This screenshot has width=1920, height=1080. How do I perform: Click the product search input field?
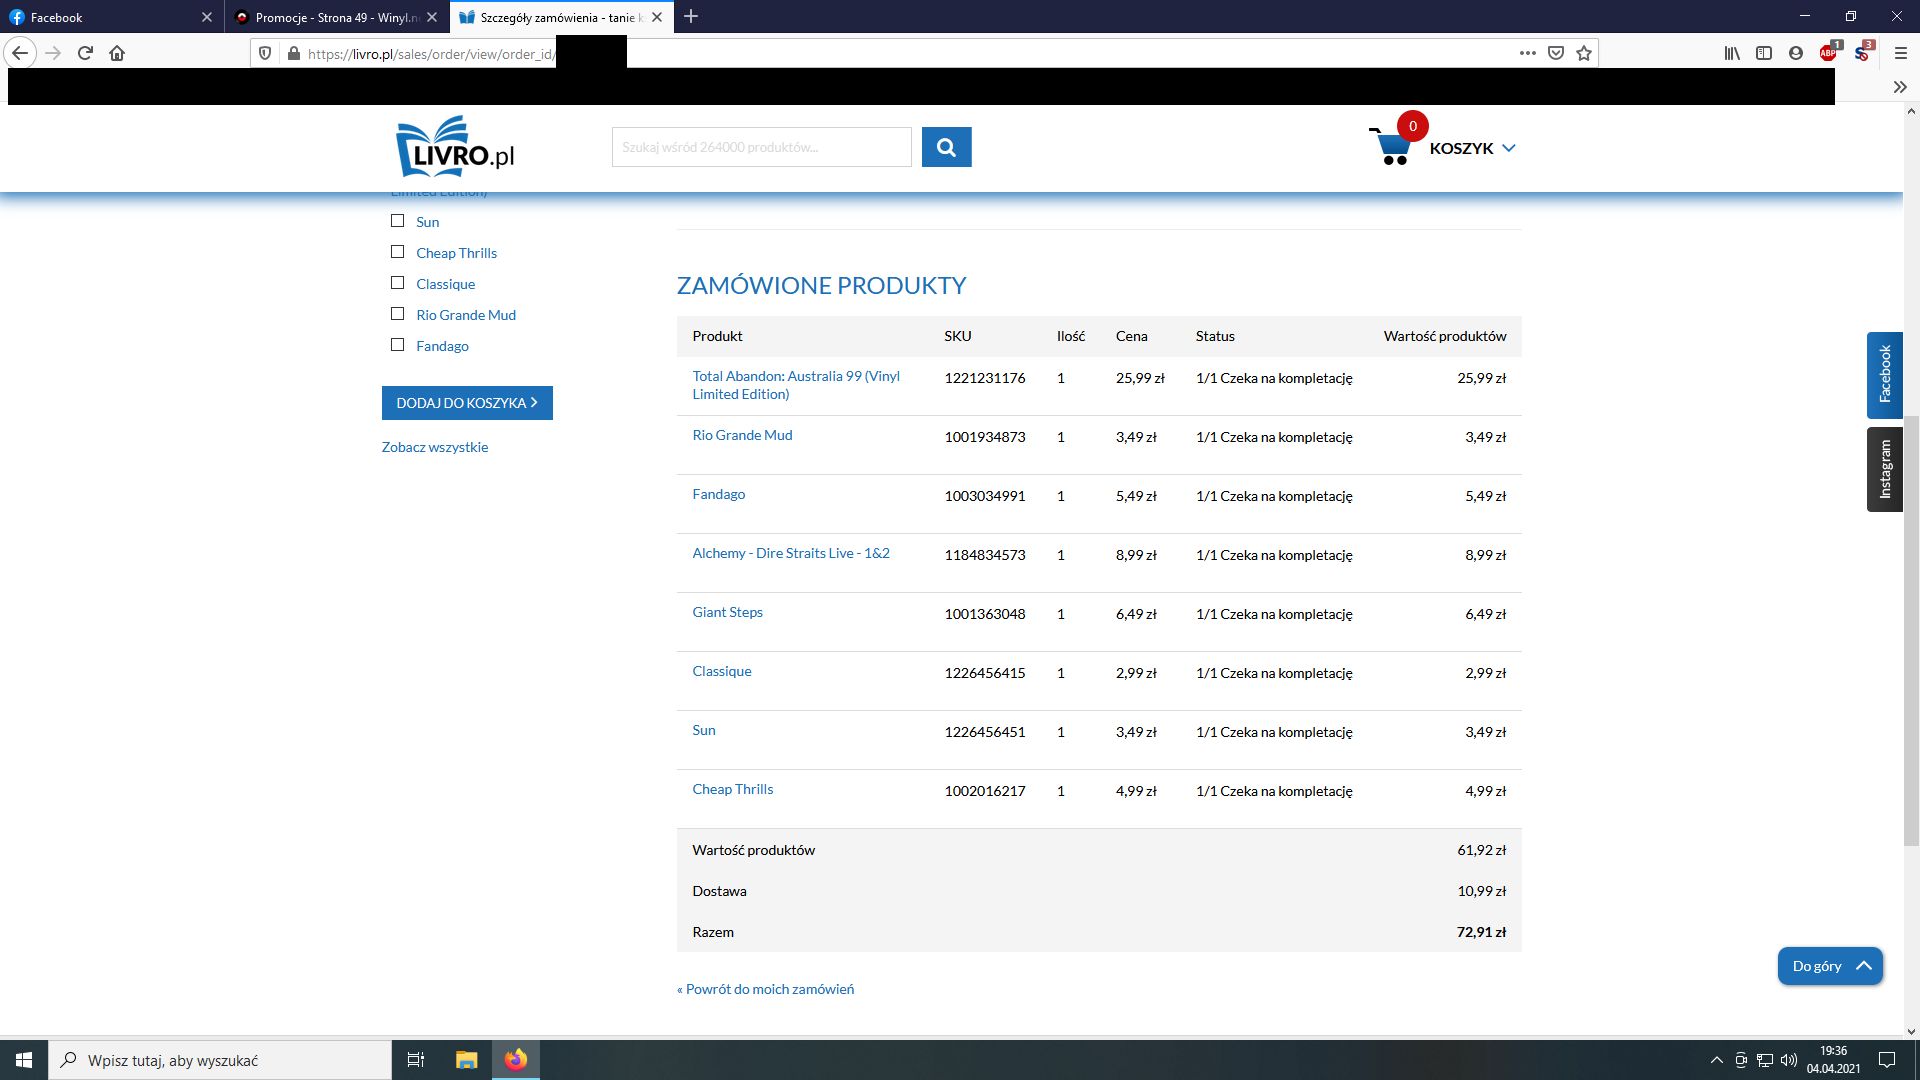click(x=761, y=147)
